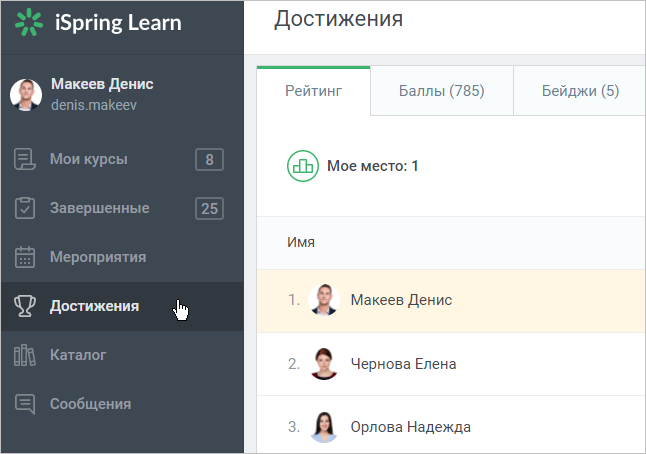Click the Имя column header
The width and height of the screenshot is (646, 454).
(x=301, y=242)
